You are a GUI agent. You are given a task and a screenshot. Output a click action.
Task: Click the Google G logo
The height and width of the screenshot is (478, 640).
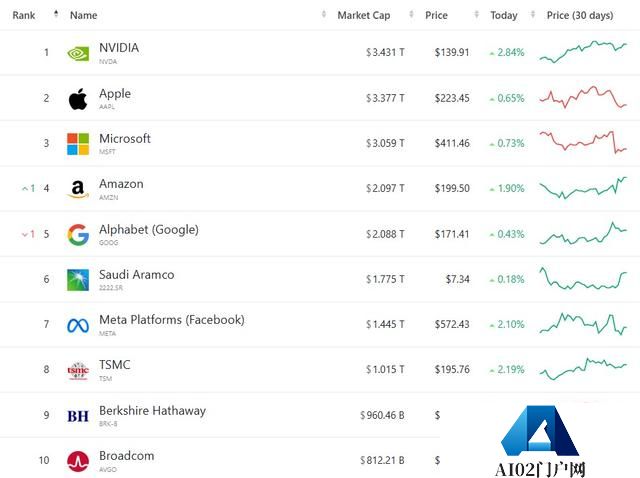(x=78, y=235)
